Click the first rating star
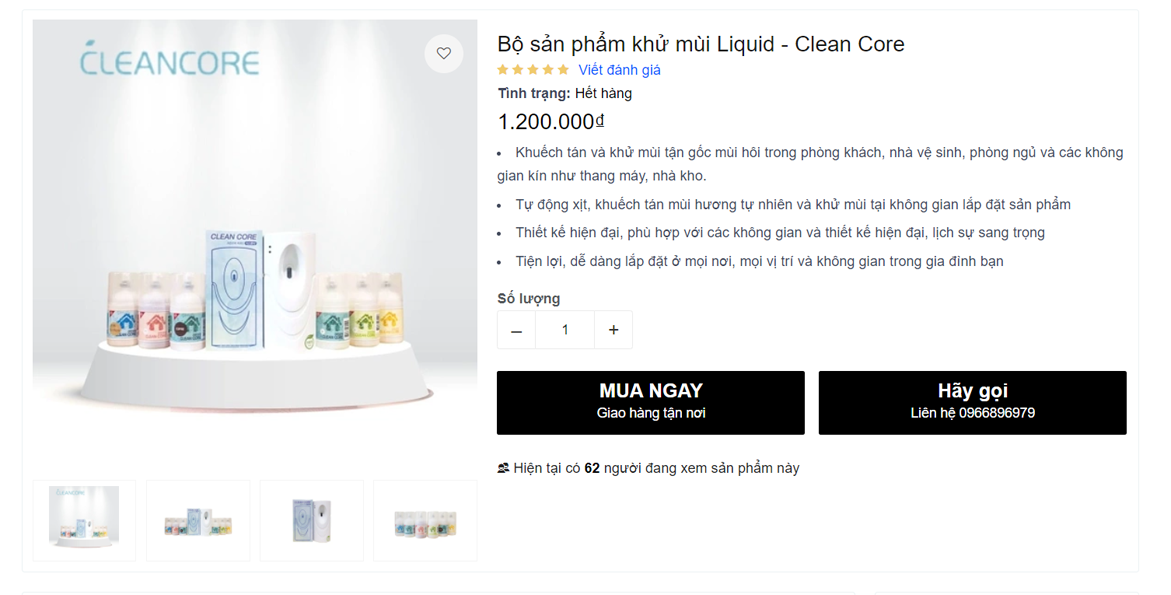1171x595 pixels. coord(503,70)
